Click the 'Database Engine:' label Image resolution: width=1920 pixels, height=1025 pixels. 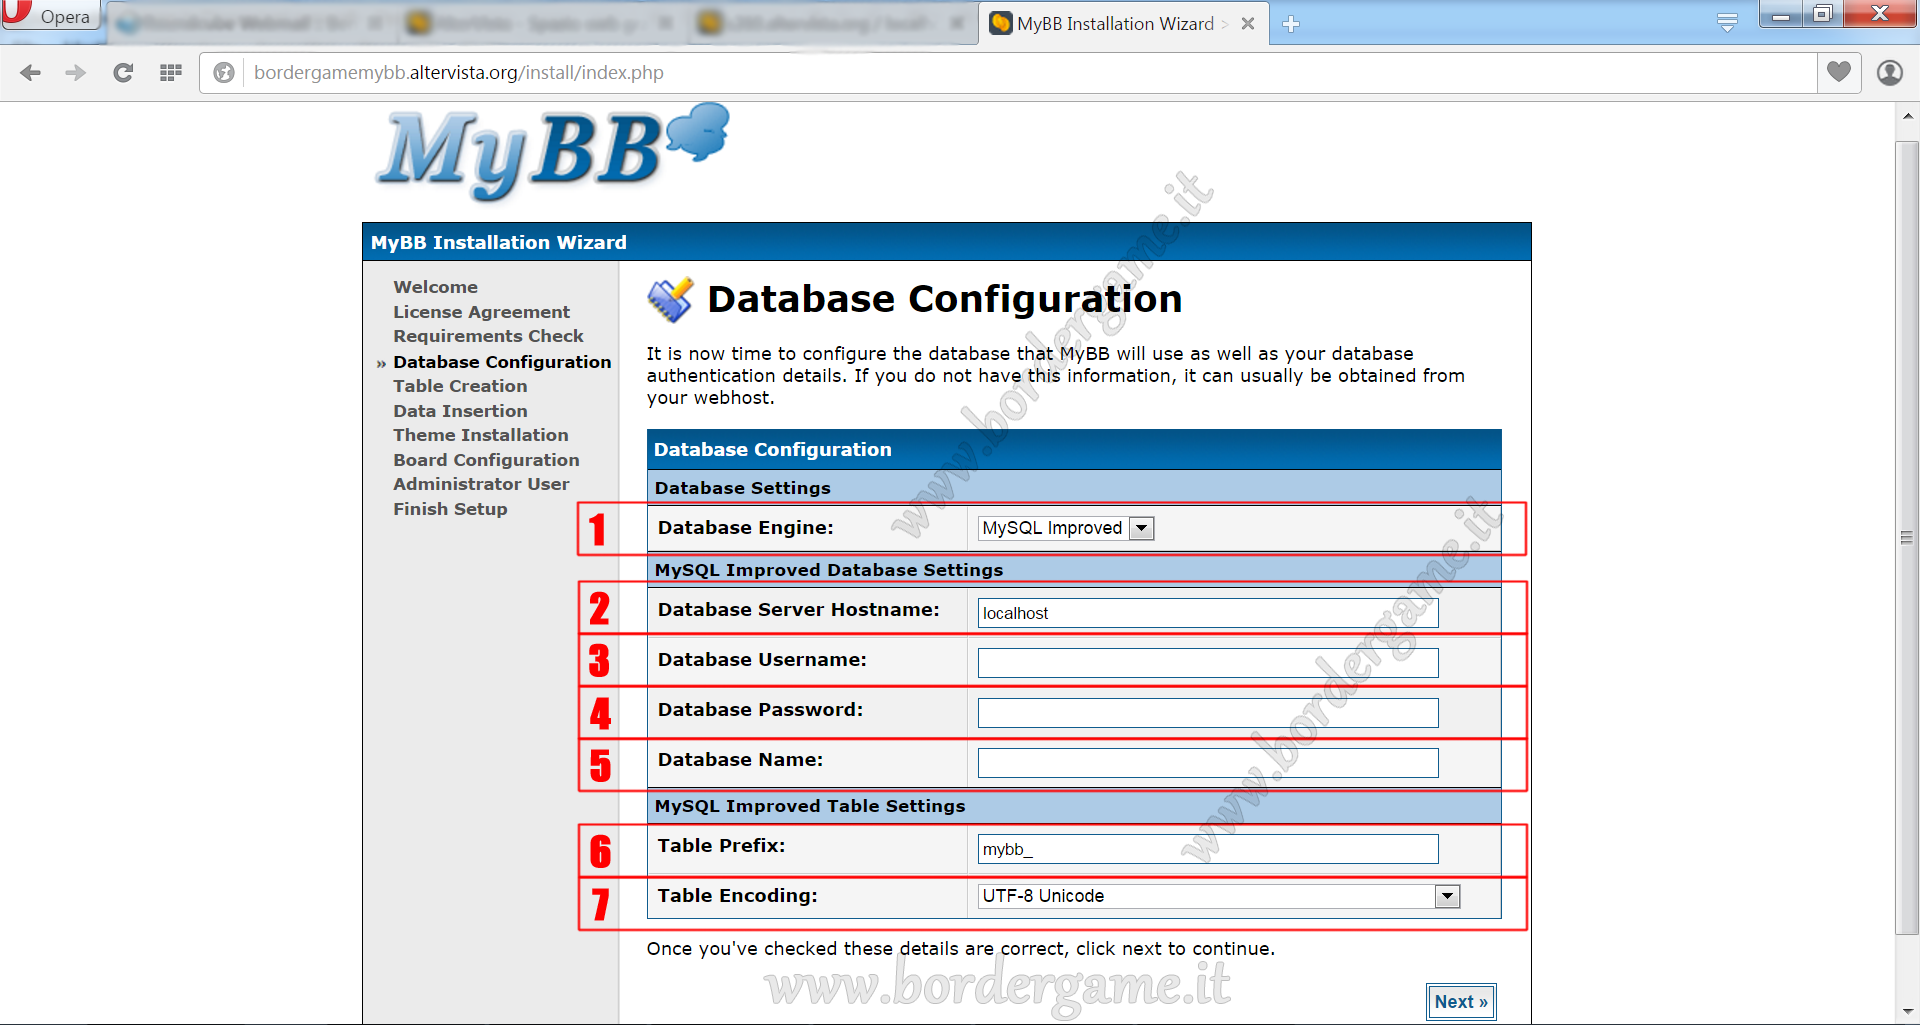(745, 528)
